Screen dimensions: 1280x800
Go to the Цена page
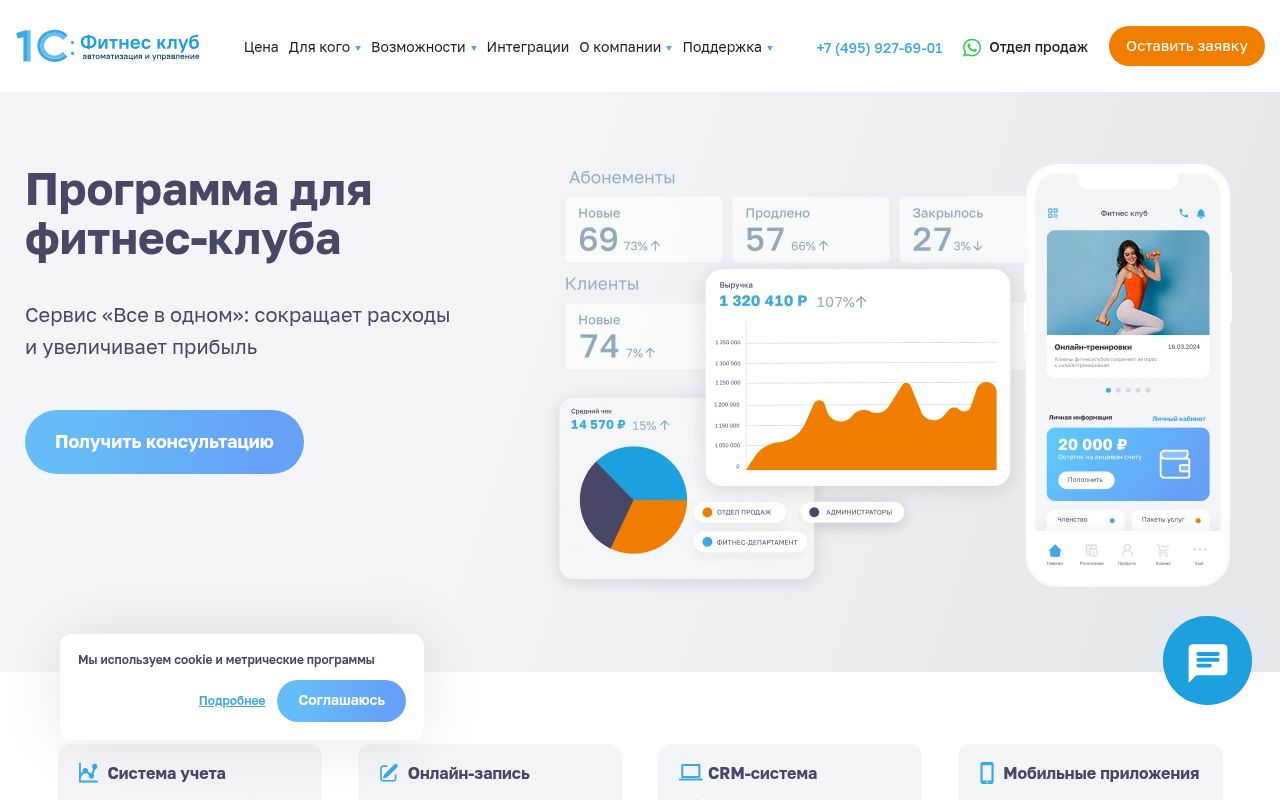261,47
